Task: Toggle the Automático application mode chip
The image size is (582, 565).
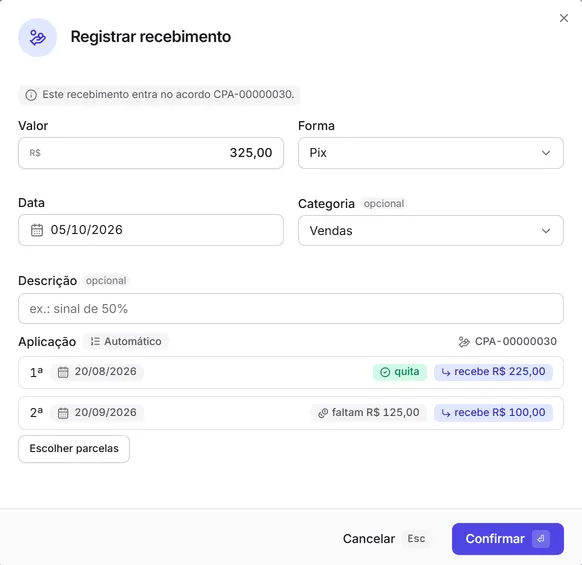Action: 126,341
